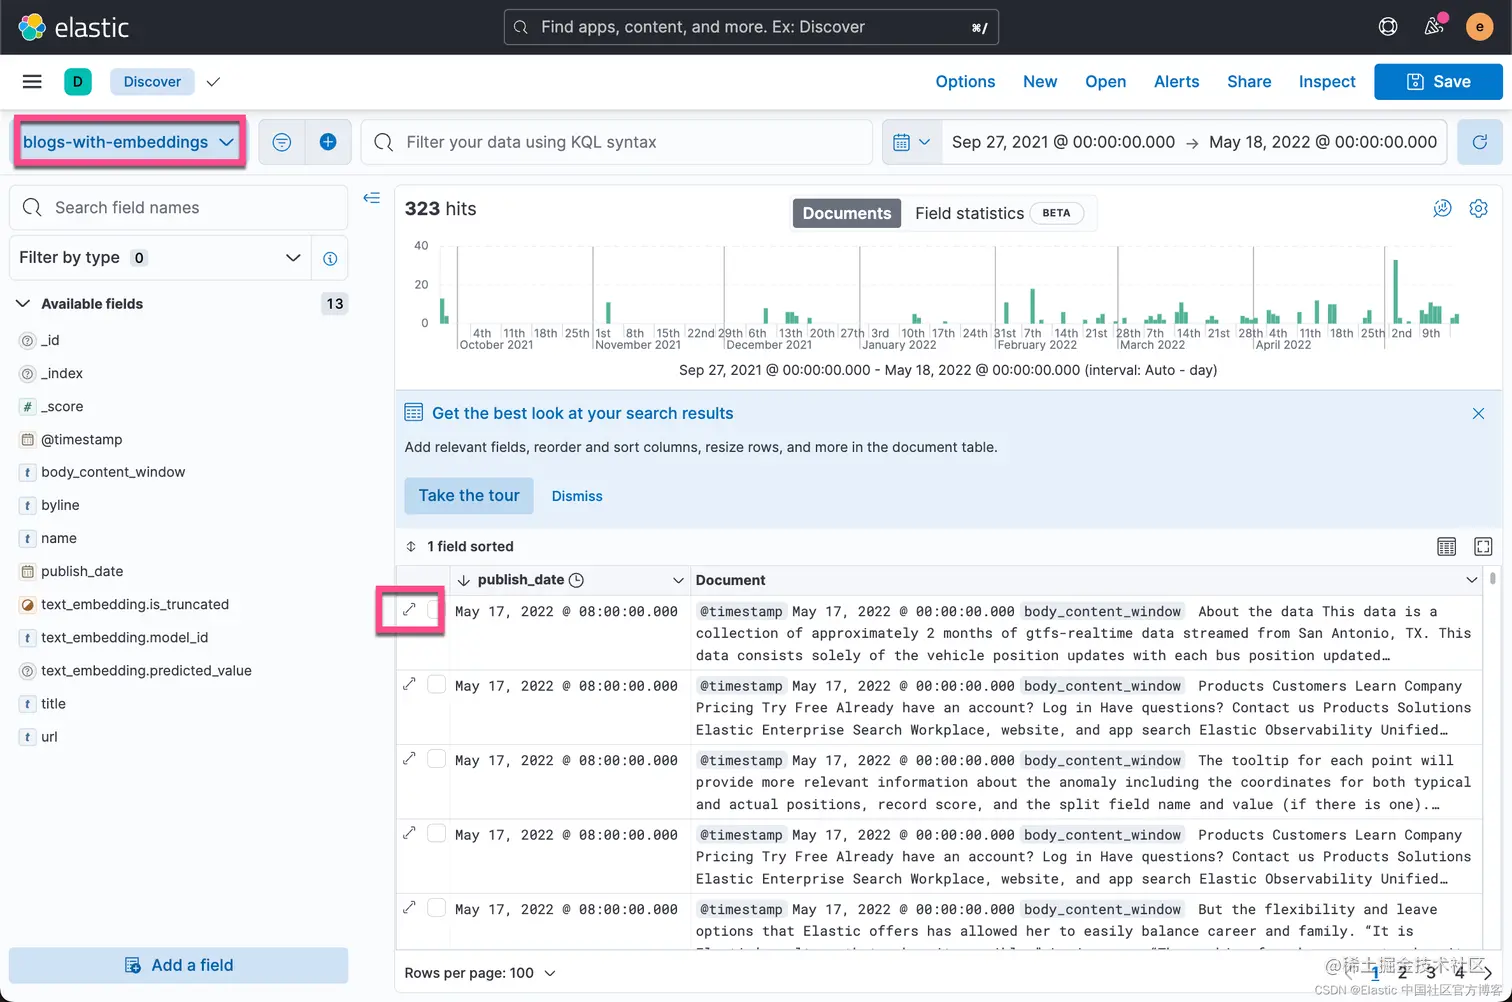Viewport: 1512px width, 1002px height.
Task: Select the url field
Action: point(49,737)
